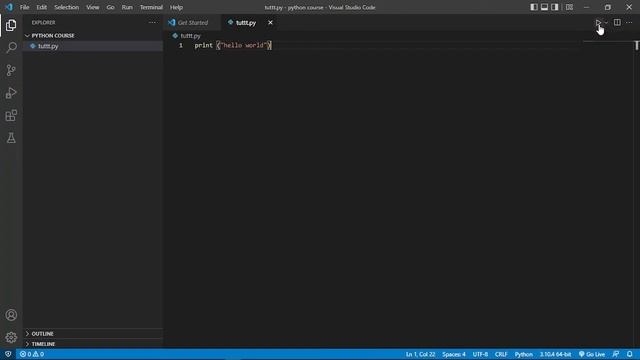
Task: Click the workspace trust shield in status bar
Action: coord(8,354)
